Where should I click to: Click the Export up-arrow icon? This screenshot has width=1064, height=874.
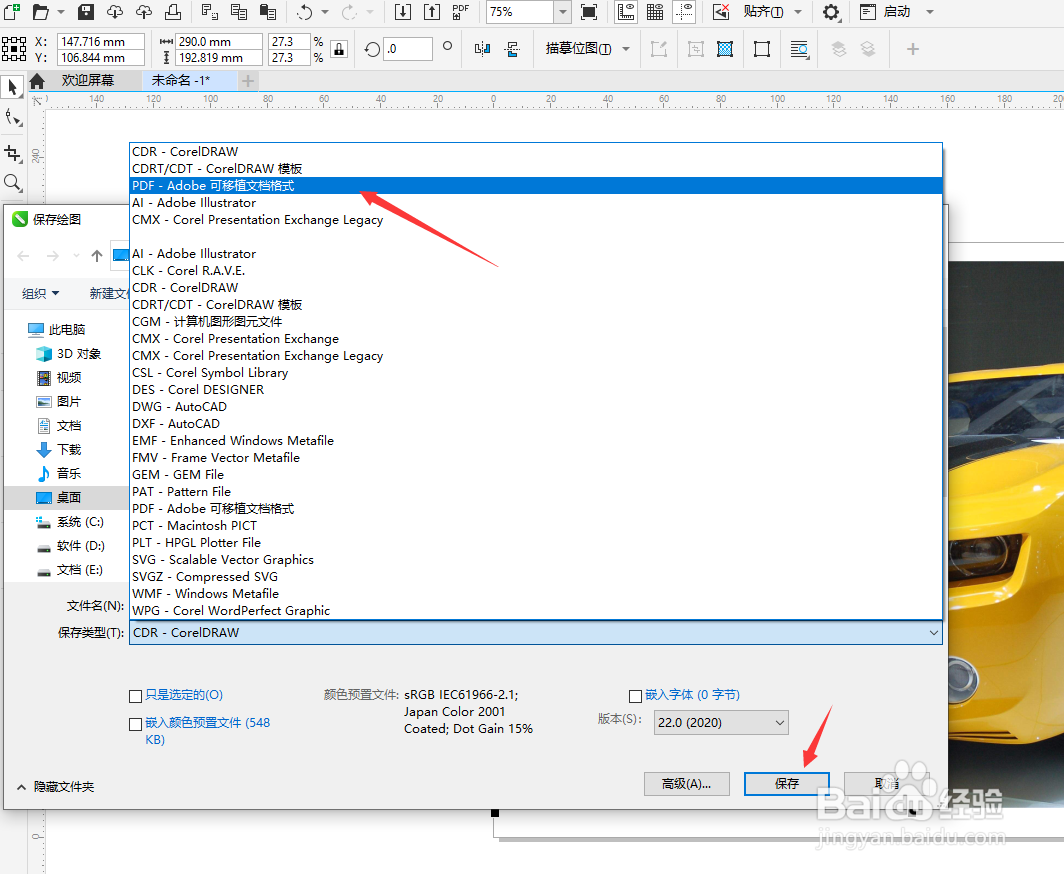pos(432,12)
